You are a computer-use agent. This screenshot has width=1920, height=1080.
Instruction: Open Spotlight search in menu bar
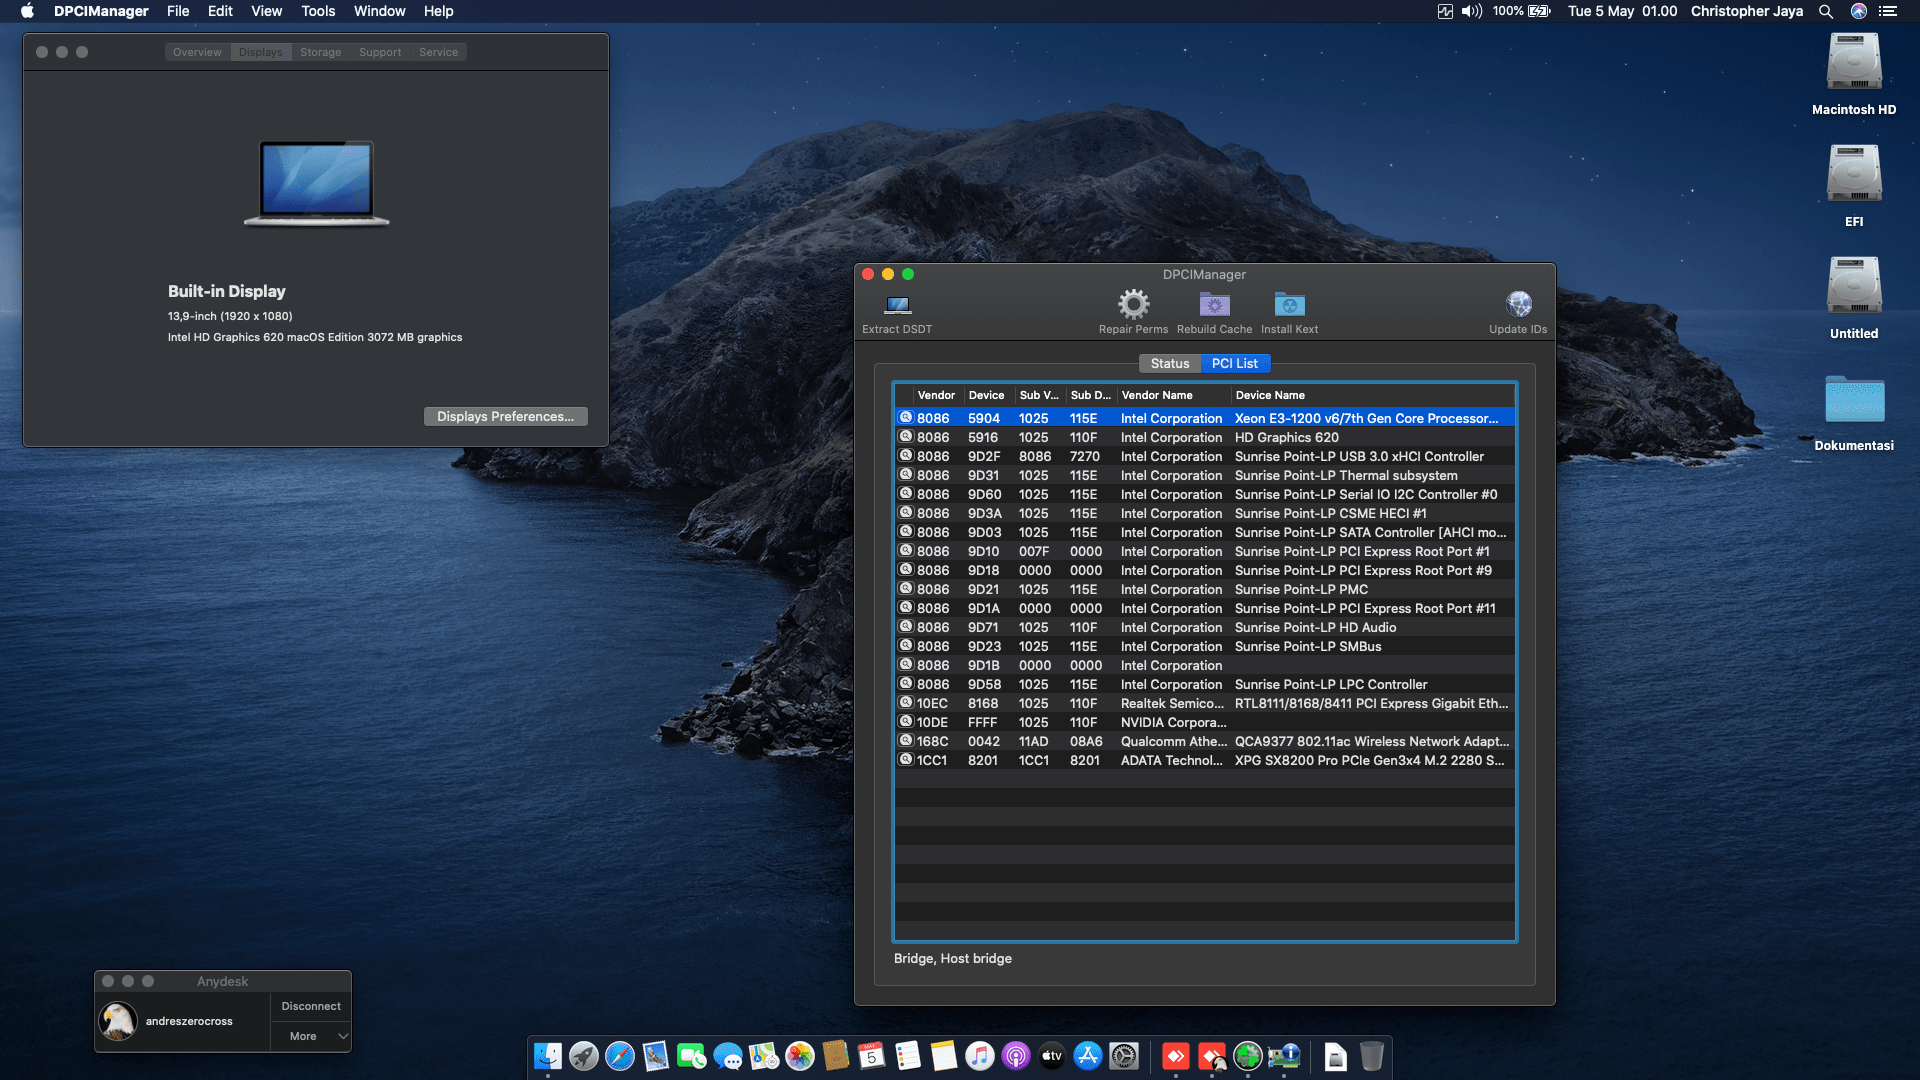point(1826,11)
